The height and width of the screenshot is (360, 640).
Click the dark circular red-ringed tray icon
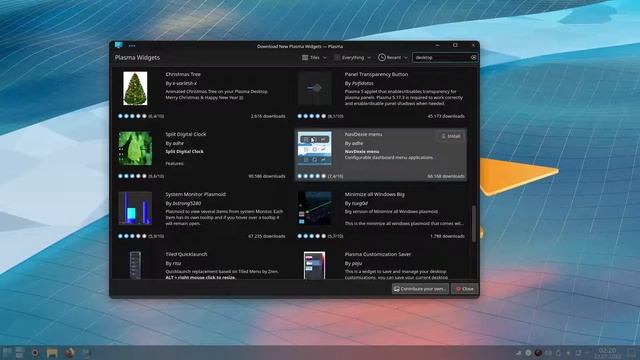coord(538,353)
